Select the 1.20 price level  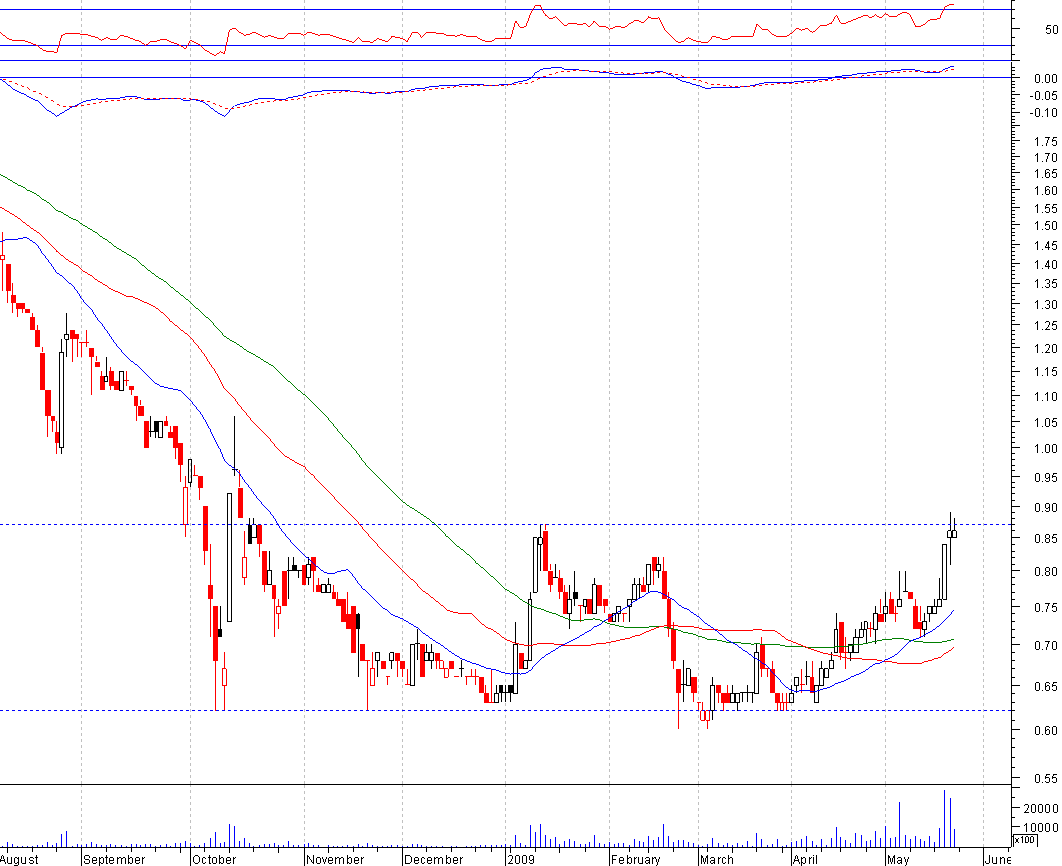coord(1046,349)
